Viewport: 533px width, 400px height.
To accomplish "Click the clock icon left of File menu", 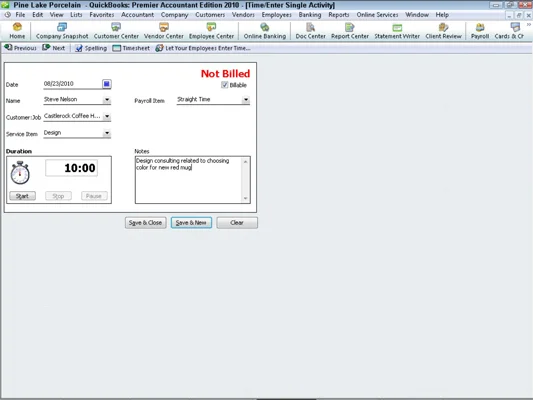I will tap(8, 15).
